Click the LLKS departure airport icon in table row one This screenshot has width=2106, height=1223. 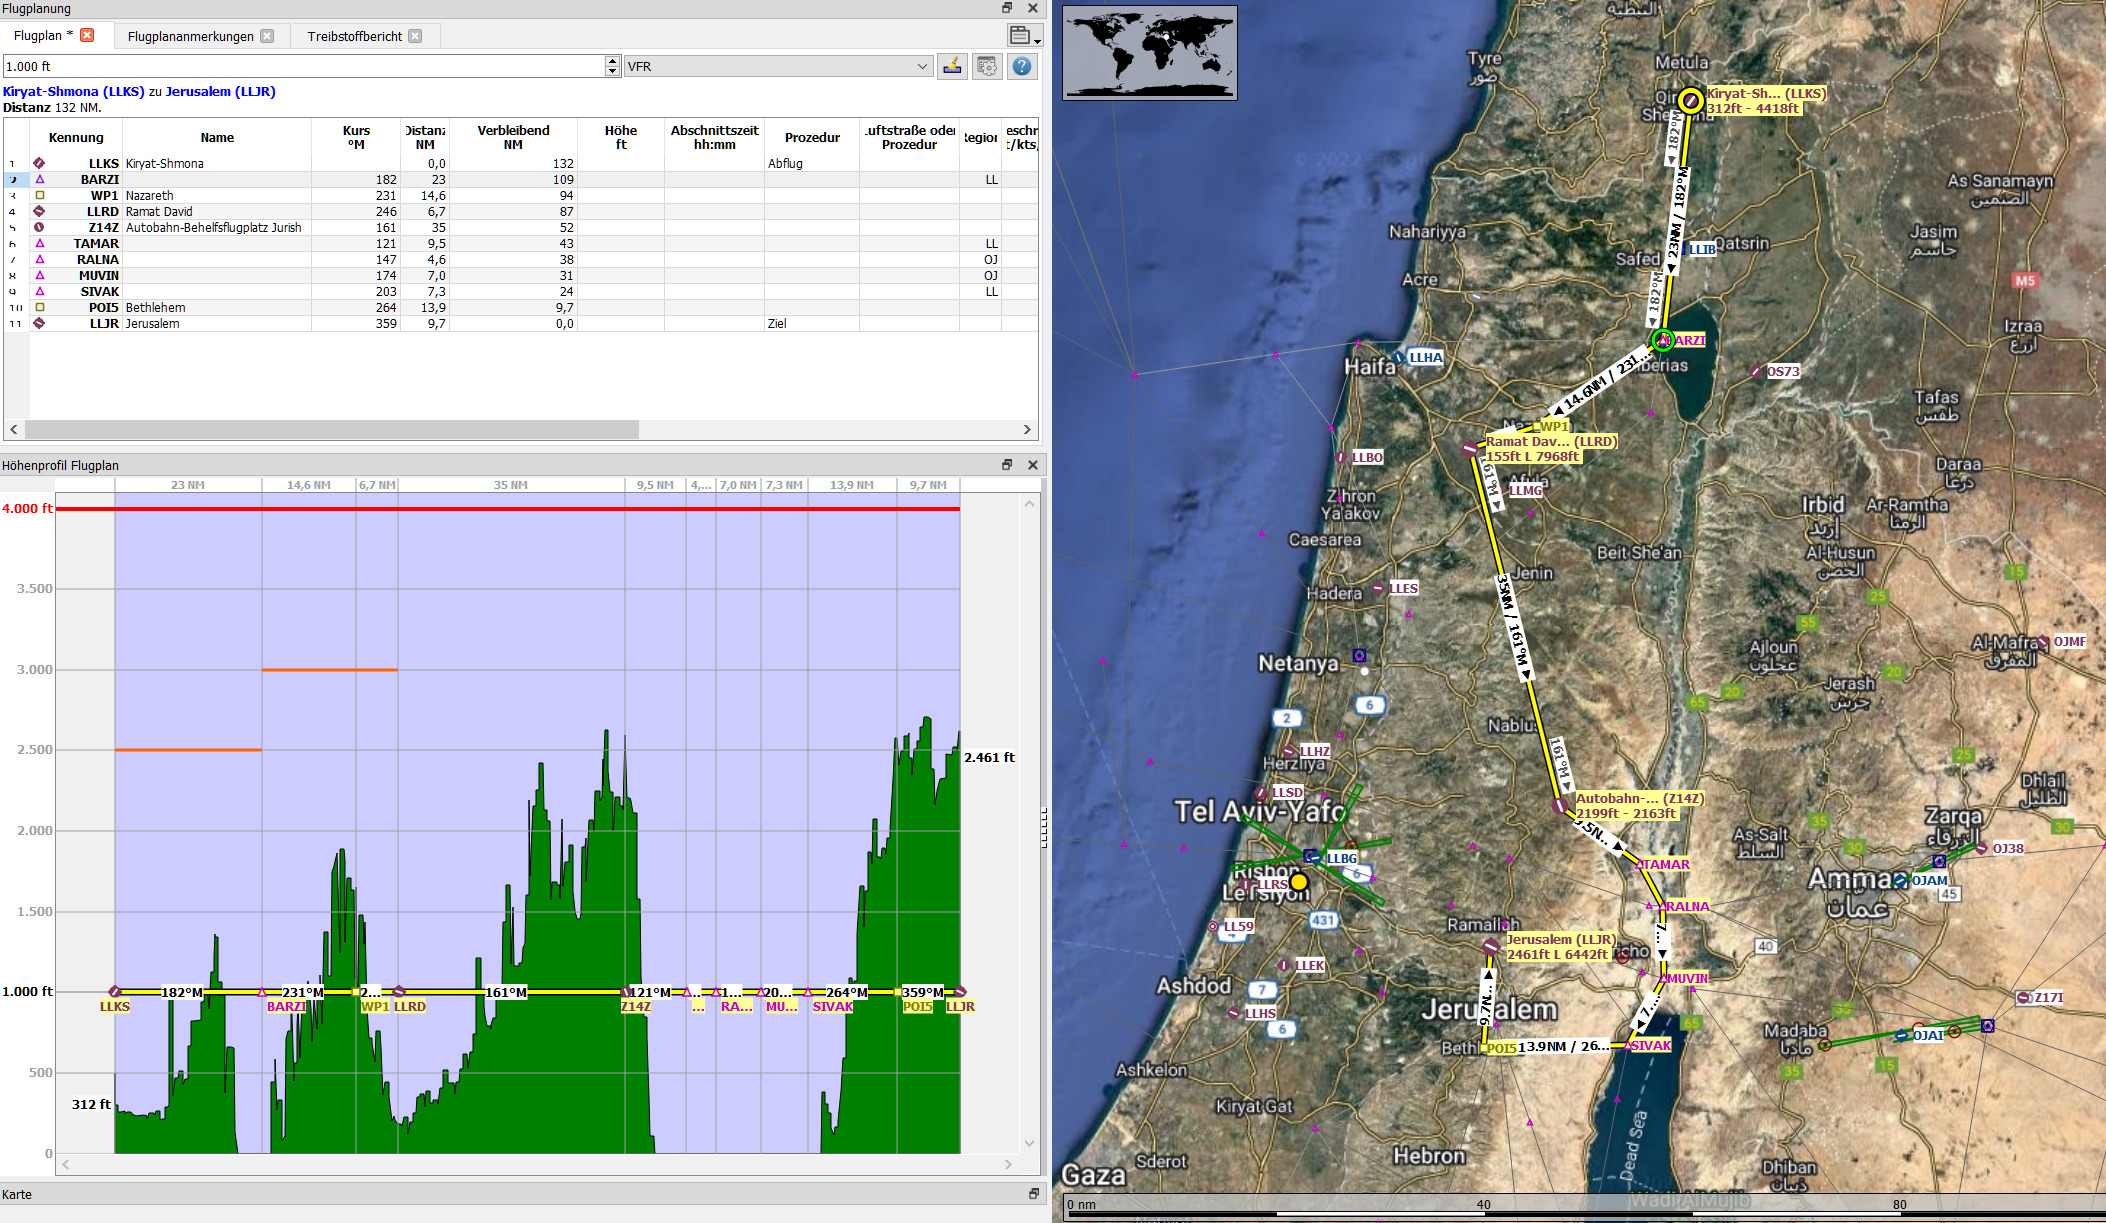point(39,163)
